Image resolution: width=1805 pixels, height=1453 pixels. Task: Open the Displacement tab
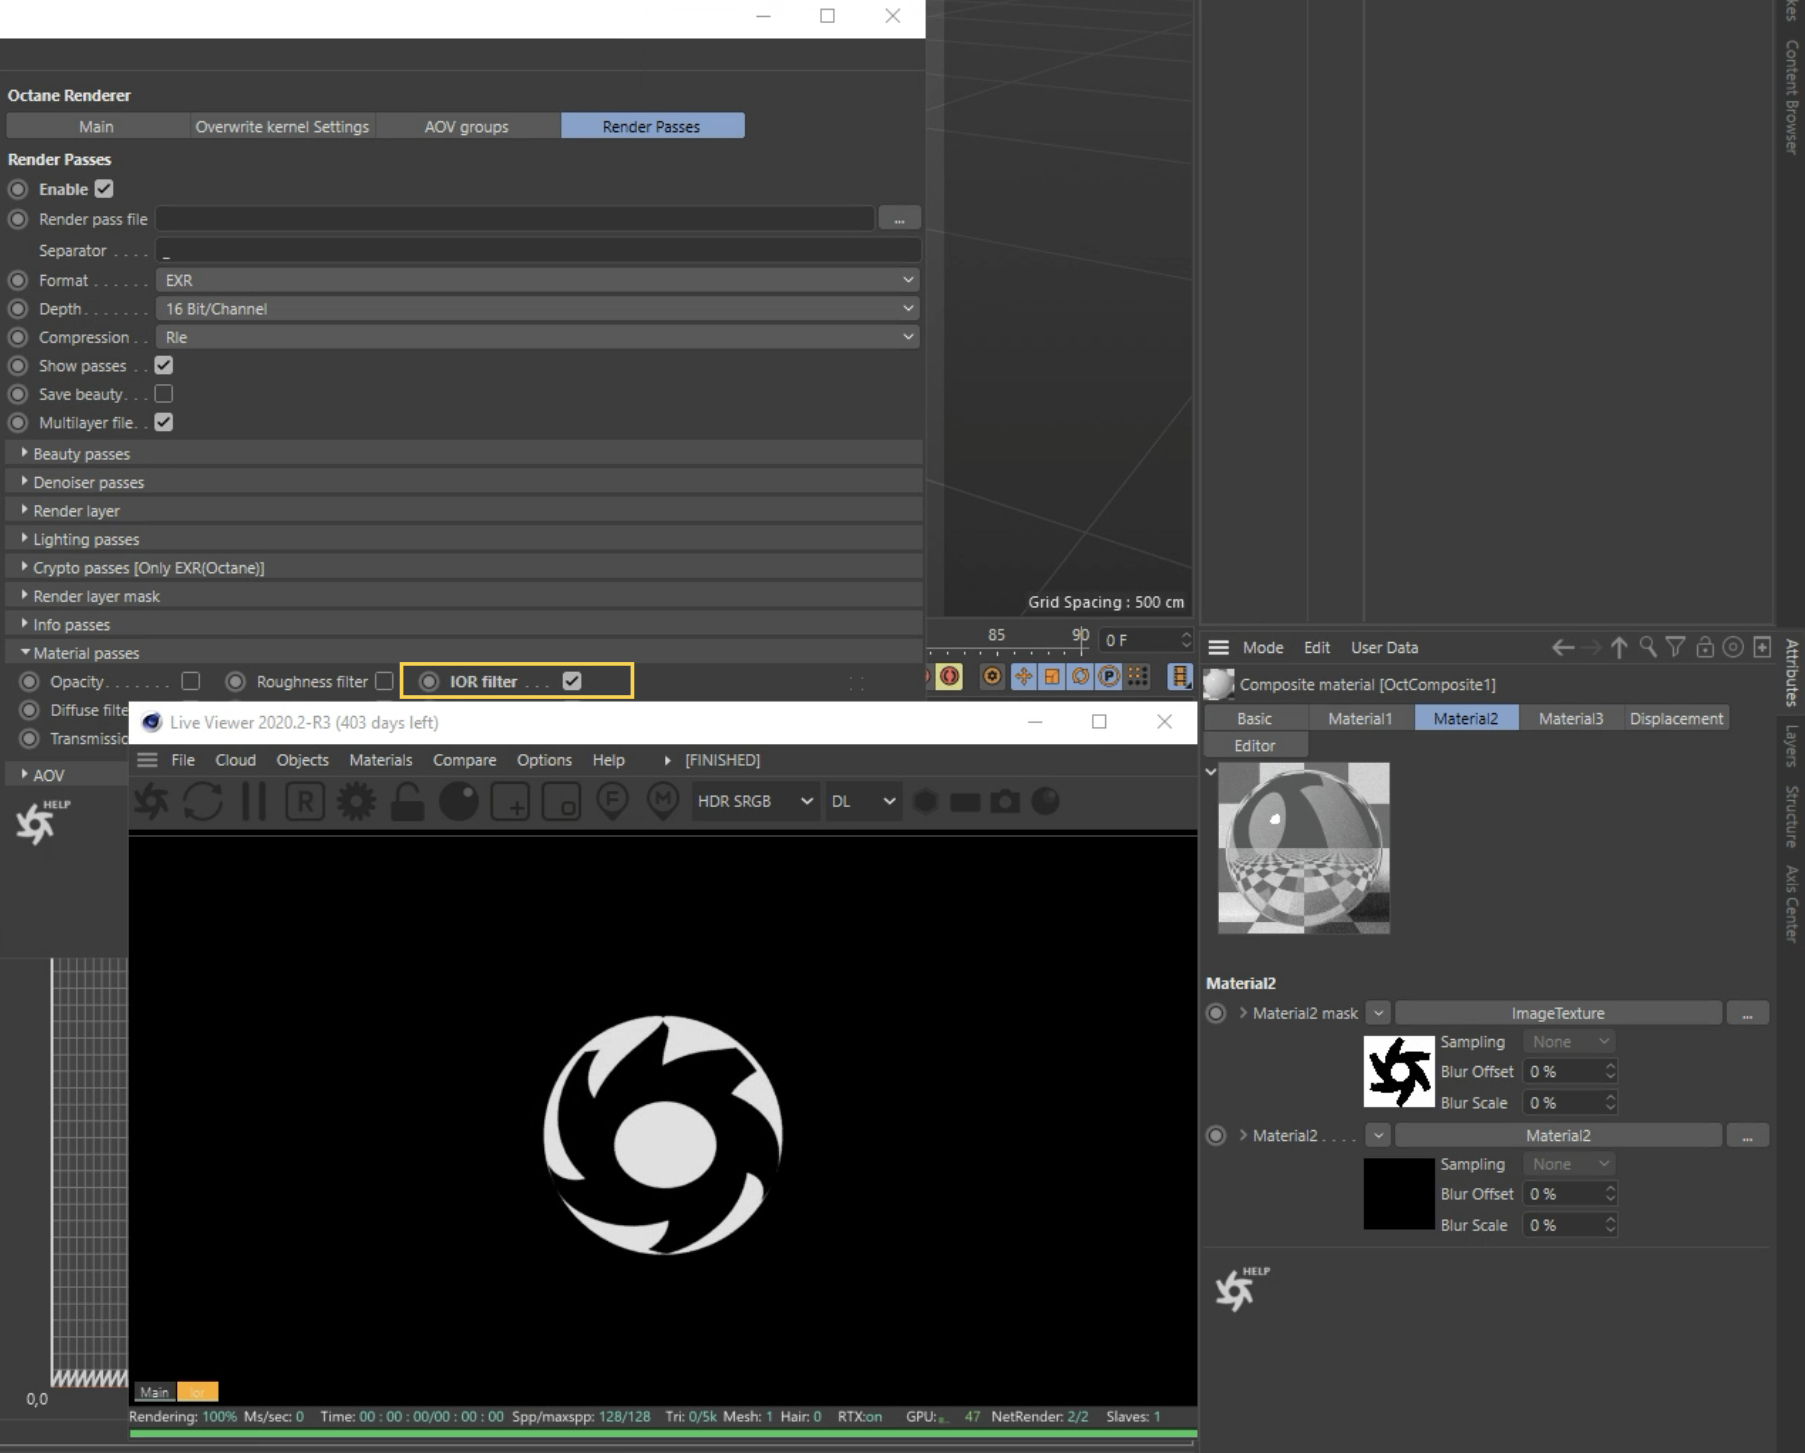(1677, 718)
